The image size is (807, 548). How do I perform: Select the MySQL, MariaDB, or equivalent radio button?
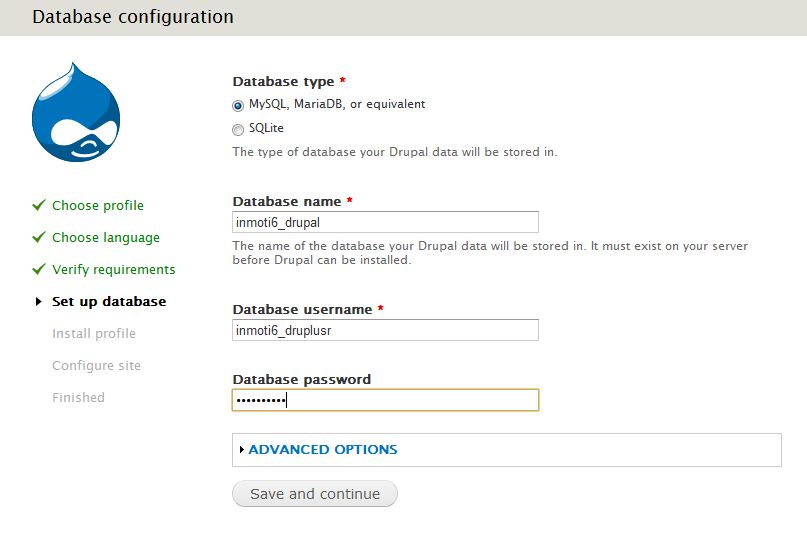(x=238, y=105)
